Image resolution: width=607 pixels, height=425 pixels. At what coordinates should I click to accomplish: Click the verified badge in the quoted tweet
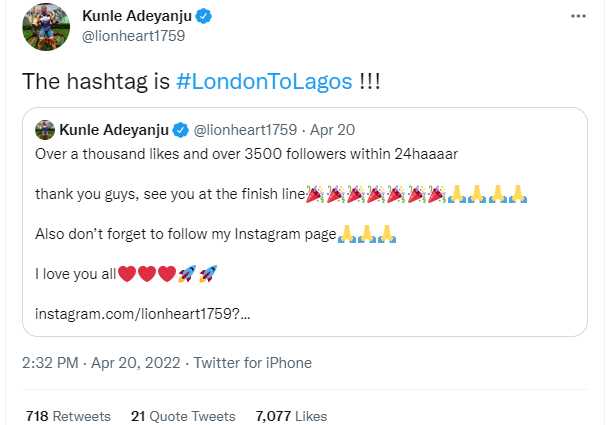pyautogui.click(x=181, y=130)
